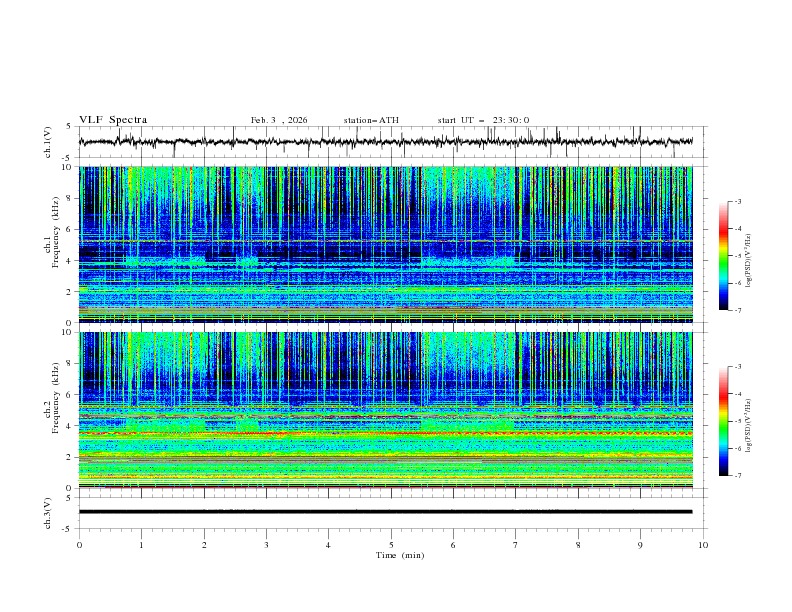Viewport: 792px width, 612px height.
Task: Select the date text "Feb. 3 , 2026"
Action: (279, 120)
